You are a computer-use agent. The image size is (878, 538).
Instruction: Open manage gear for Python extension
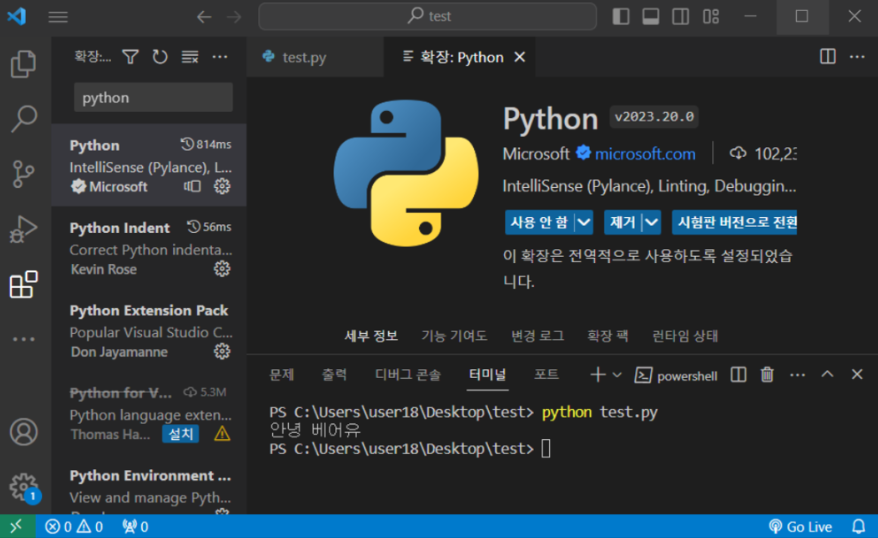[222, 186]
